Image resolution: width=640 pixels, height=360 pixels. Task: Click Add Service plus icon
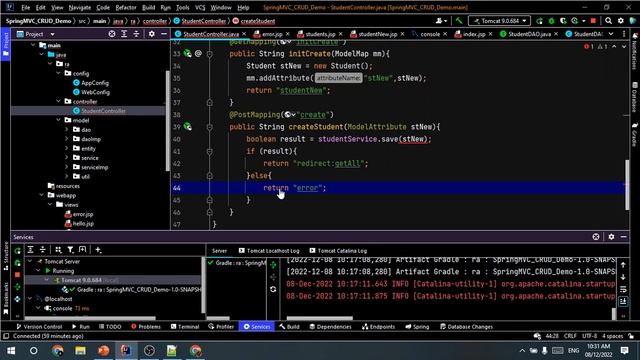coord(98,250)
